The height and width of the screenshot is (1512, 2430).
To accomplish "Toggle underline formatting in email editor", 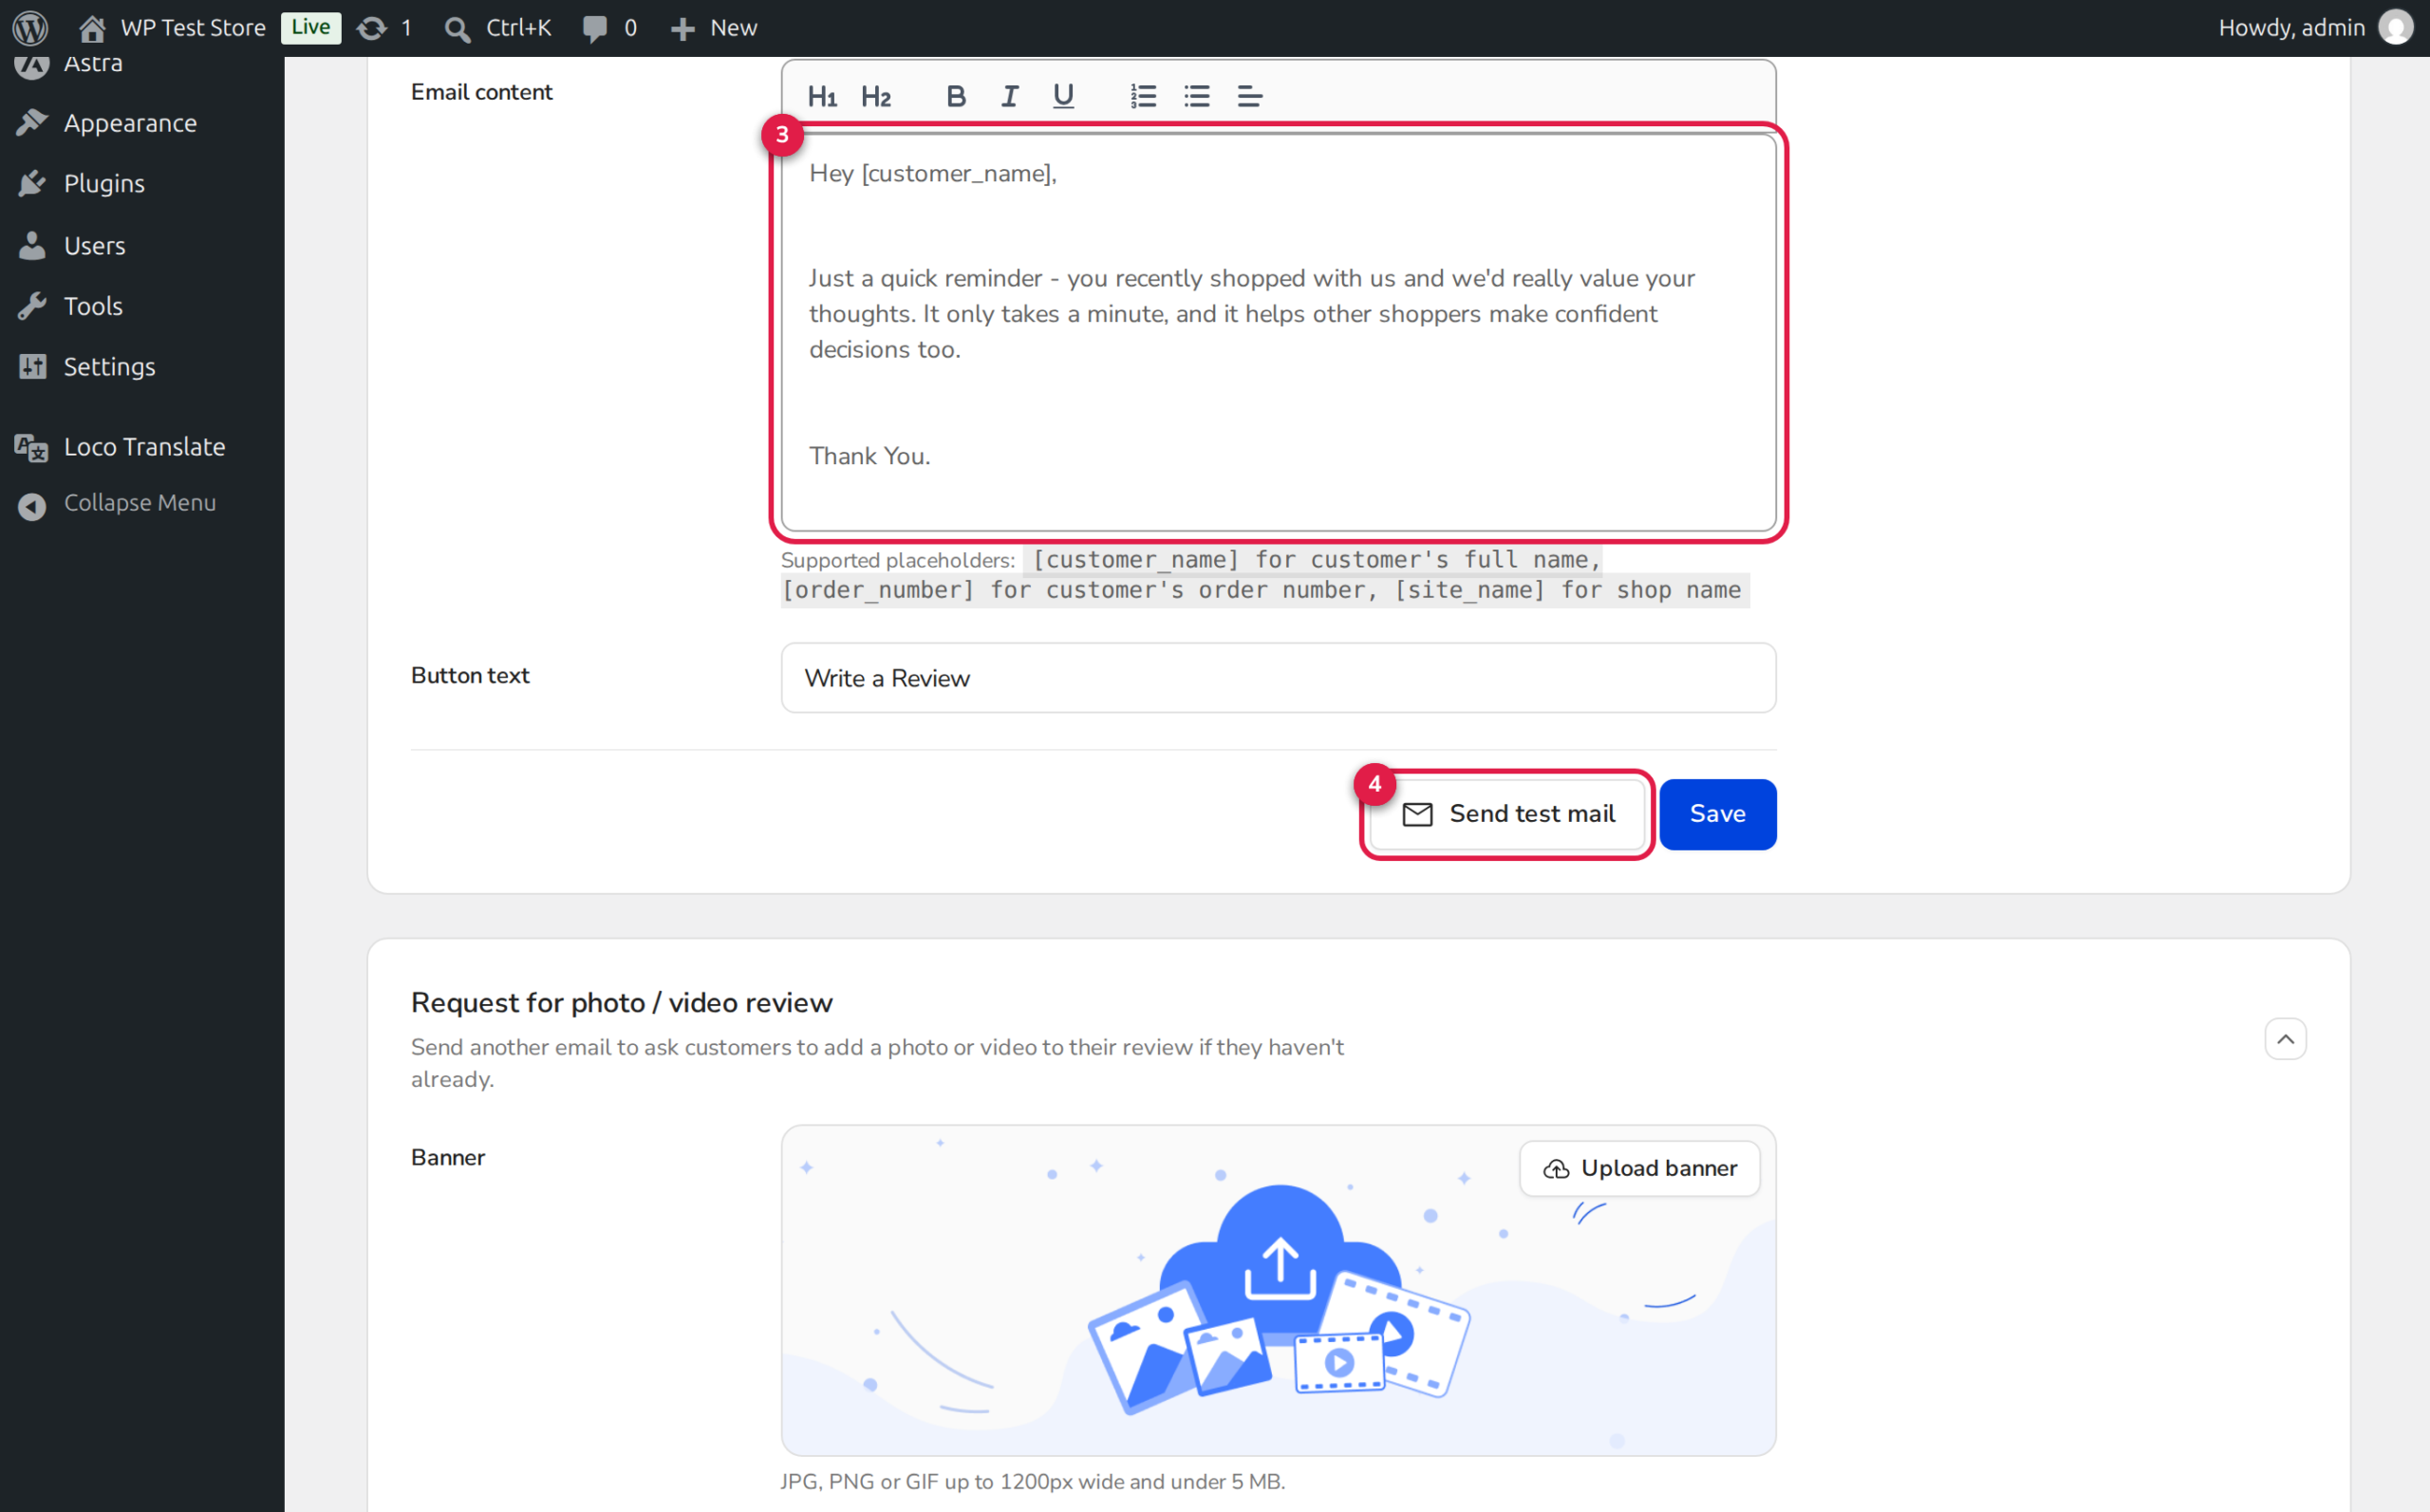I will click(1063, 96).
